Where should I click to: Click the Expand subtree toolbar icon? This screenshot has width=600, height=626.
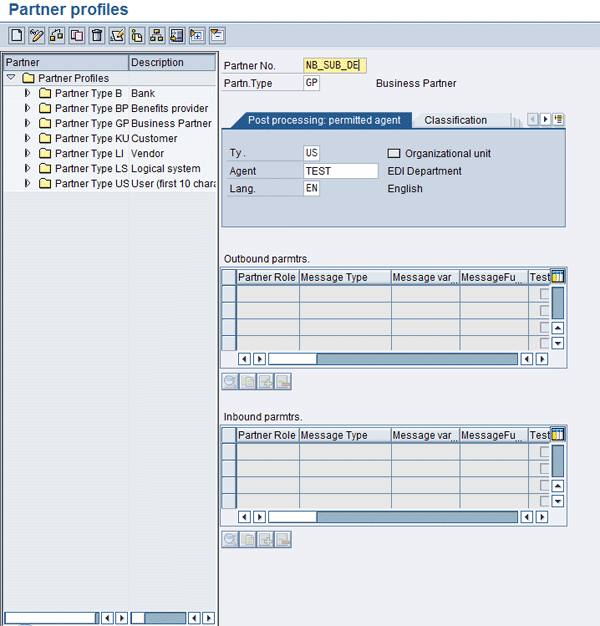point(197,35)
